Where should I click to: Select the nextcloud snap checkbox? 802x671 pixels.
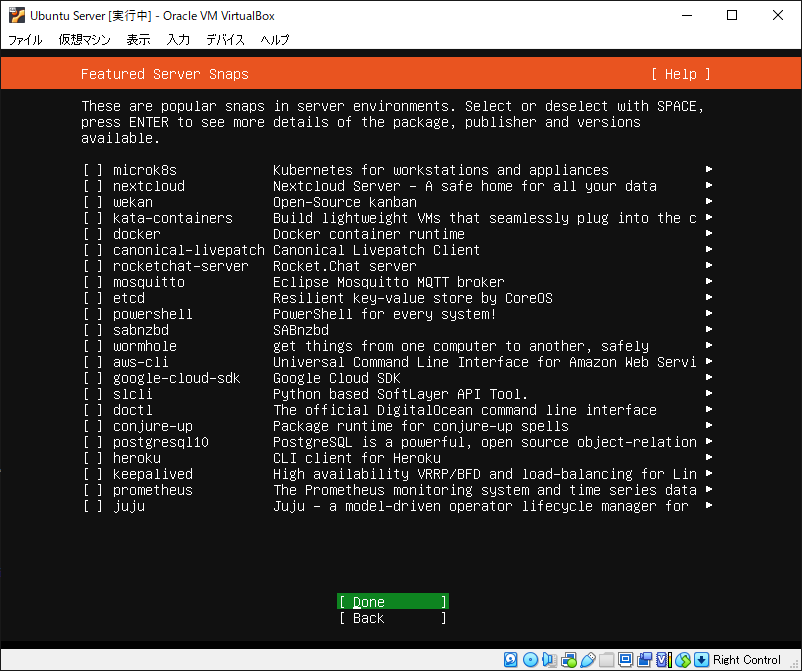click(x=93, y=186)
